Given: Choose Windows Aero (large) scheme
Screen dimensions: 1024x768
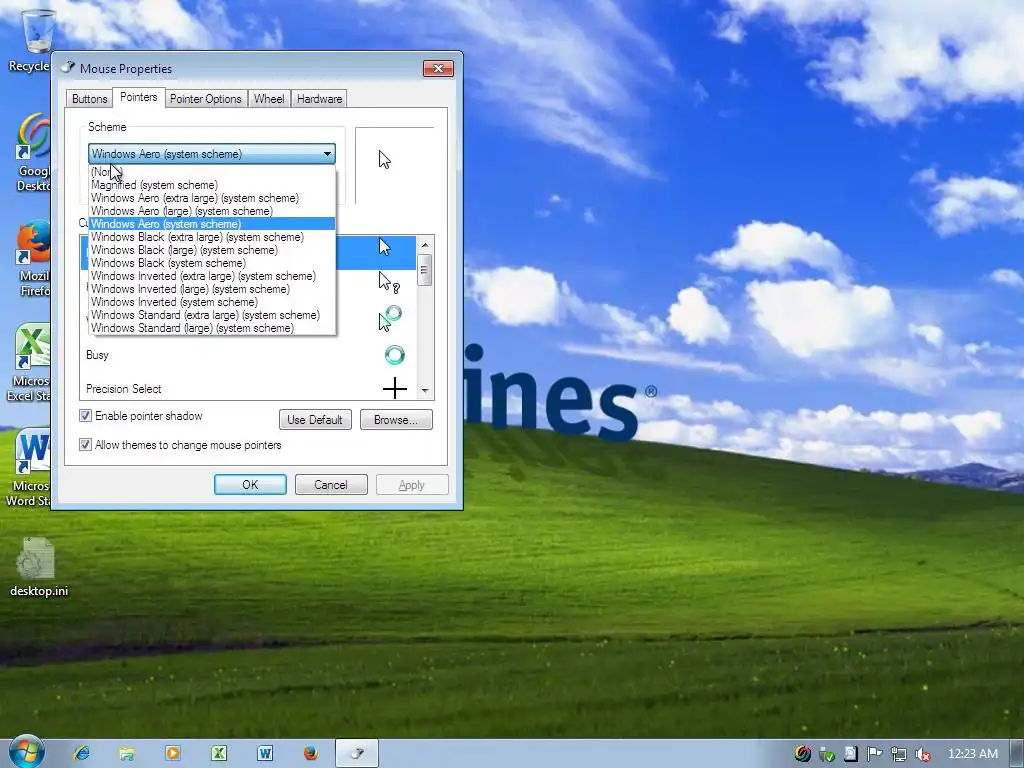Looking at the screenshot, I should 212,211.
